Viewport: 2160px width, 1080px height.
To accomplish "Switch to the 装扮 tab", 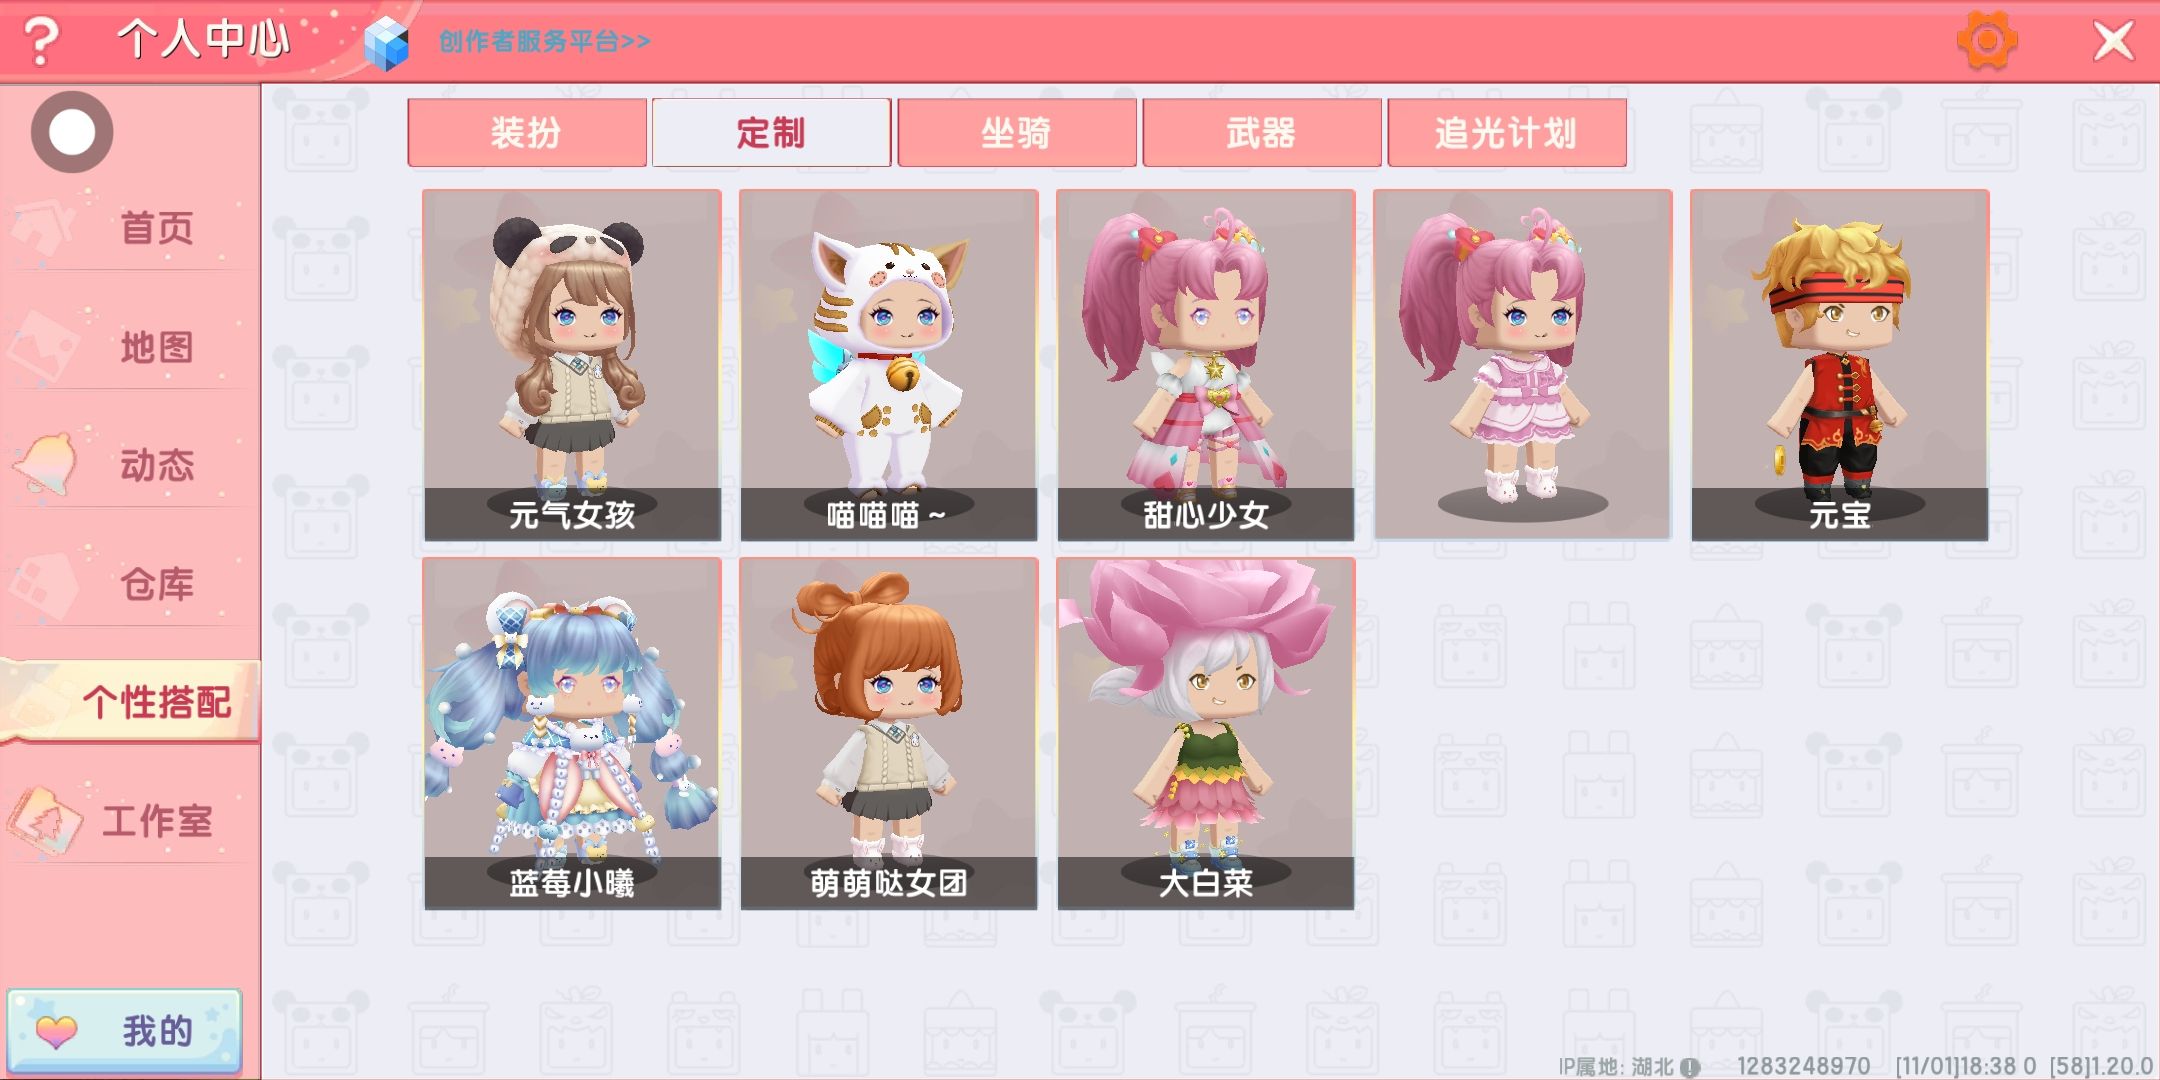I will coord(527,132).
